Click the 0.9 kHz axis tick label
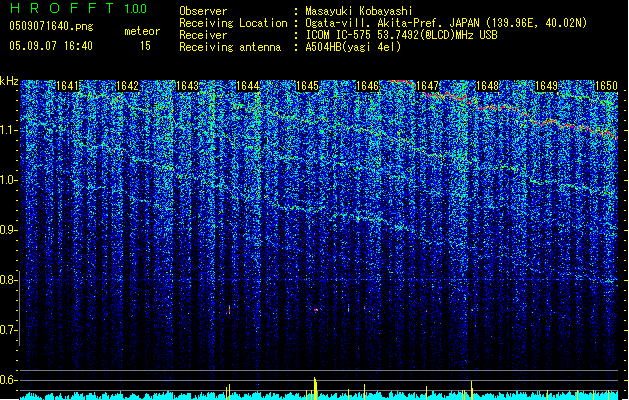The image size is (629, 400). click(8, 230)
